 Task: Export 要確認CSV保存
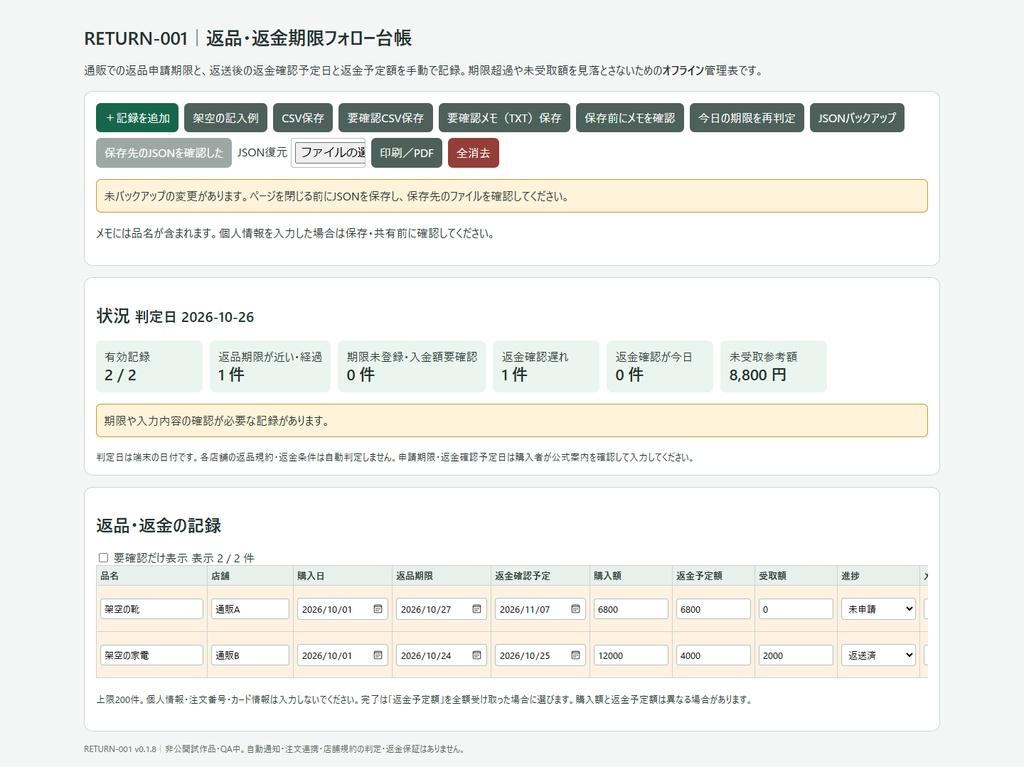click(386, 118)
